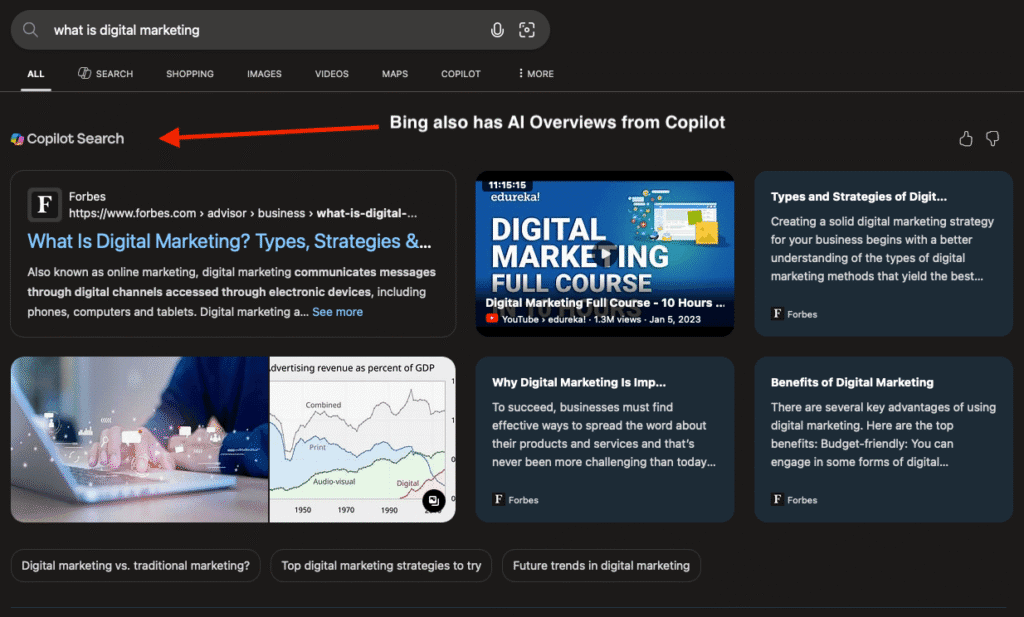This screenshot has height=617, width=1024.
Task: Open the Videos tab
Action: [x=332, y=74]
